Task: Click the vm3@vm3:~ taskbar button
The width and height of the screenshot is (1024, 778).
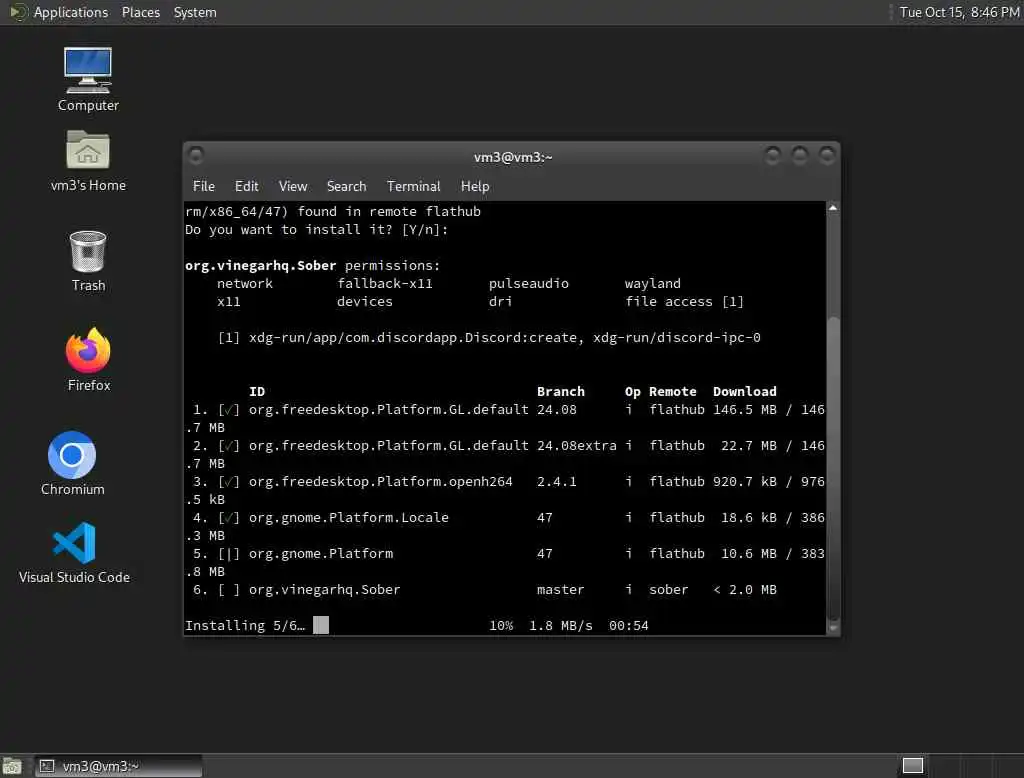Action: (x=118, y=766)
